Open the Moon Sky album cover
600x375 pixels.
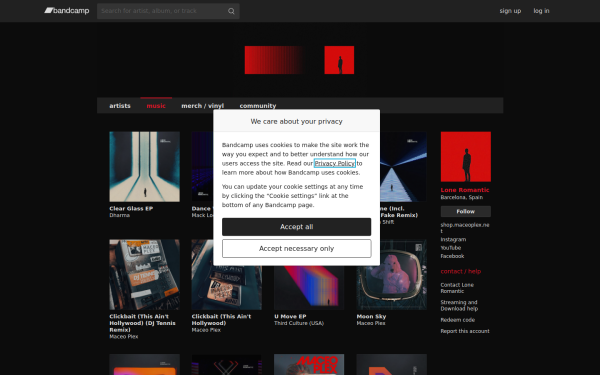[391, 275]
